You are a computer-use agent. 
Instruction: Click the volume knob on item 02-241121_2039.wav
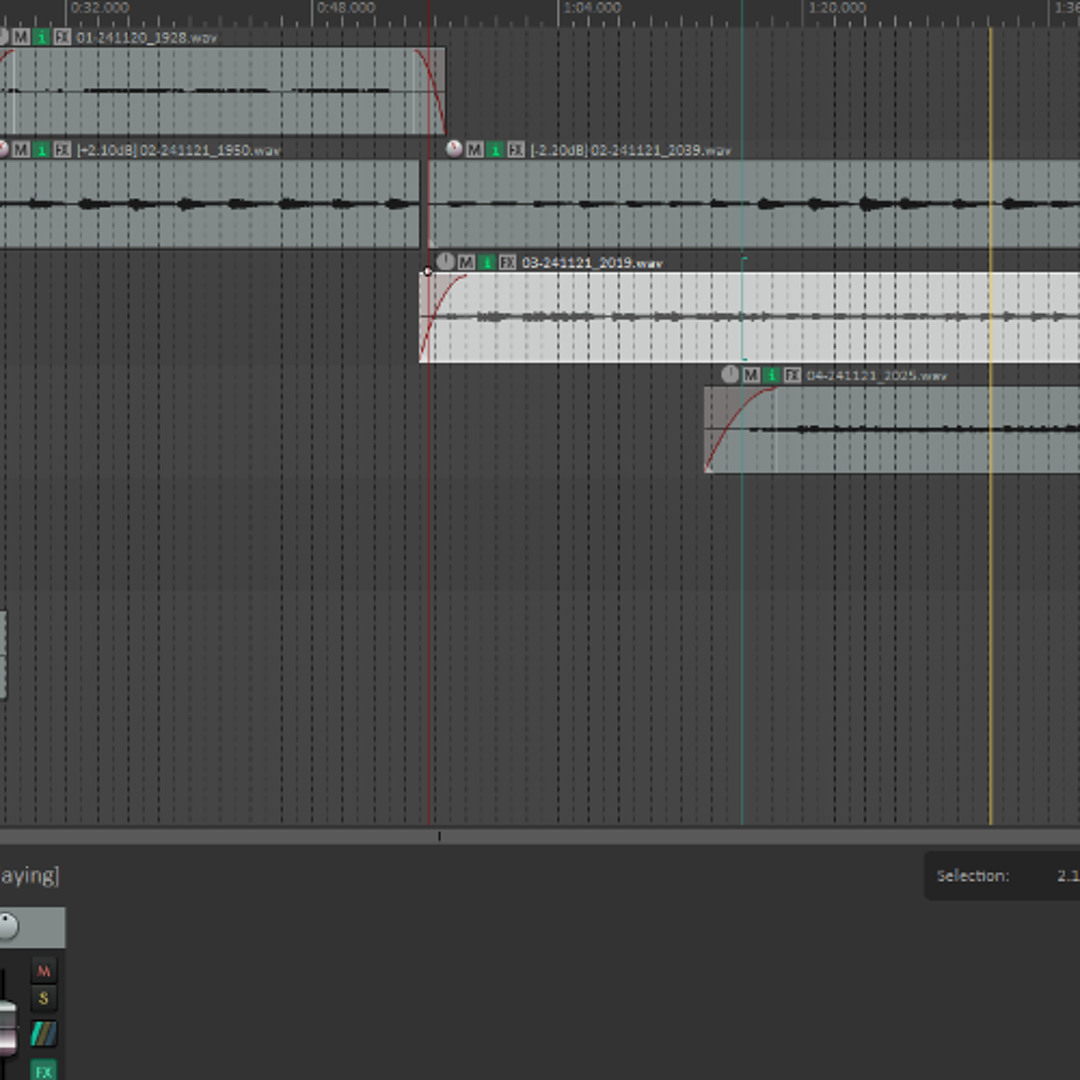(x=454, y=149)
